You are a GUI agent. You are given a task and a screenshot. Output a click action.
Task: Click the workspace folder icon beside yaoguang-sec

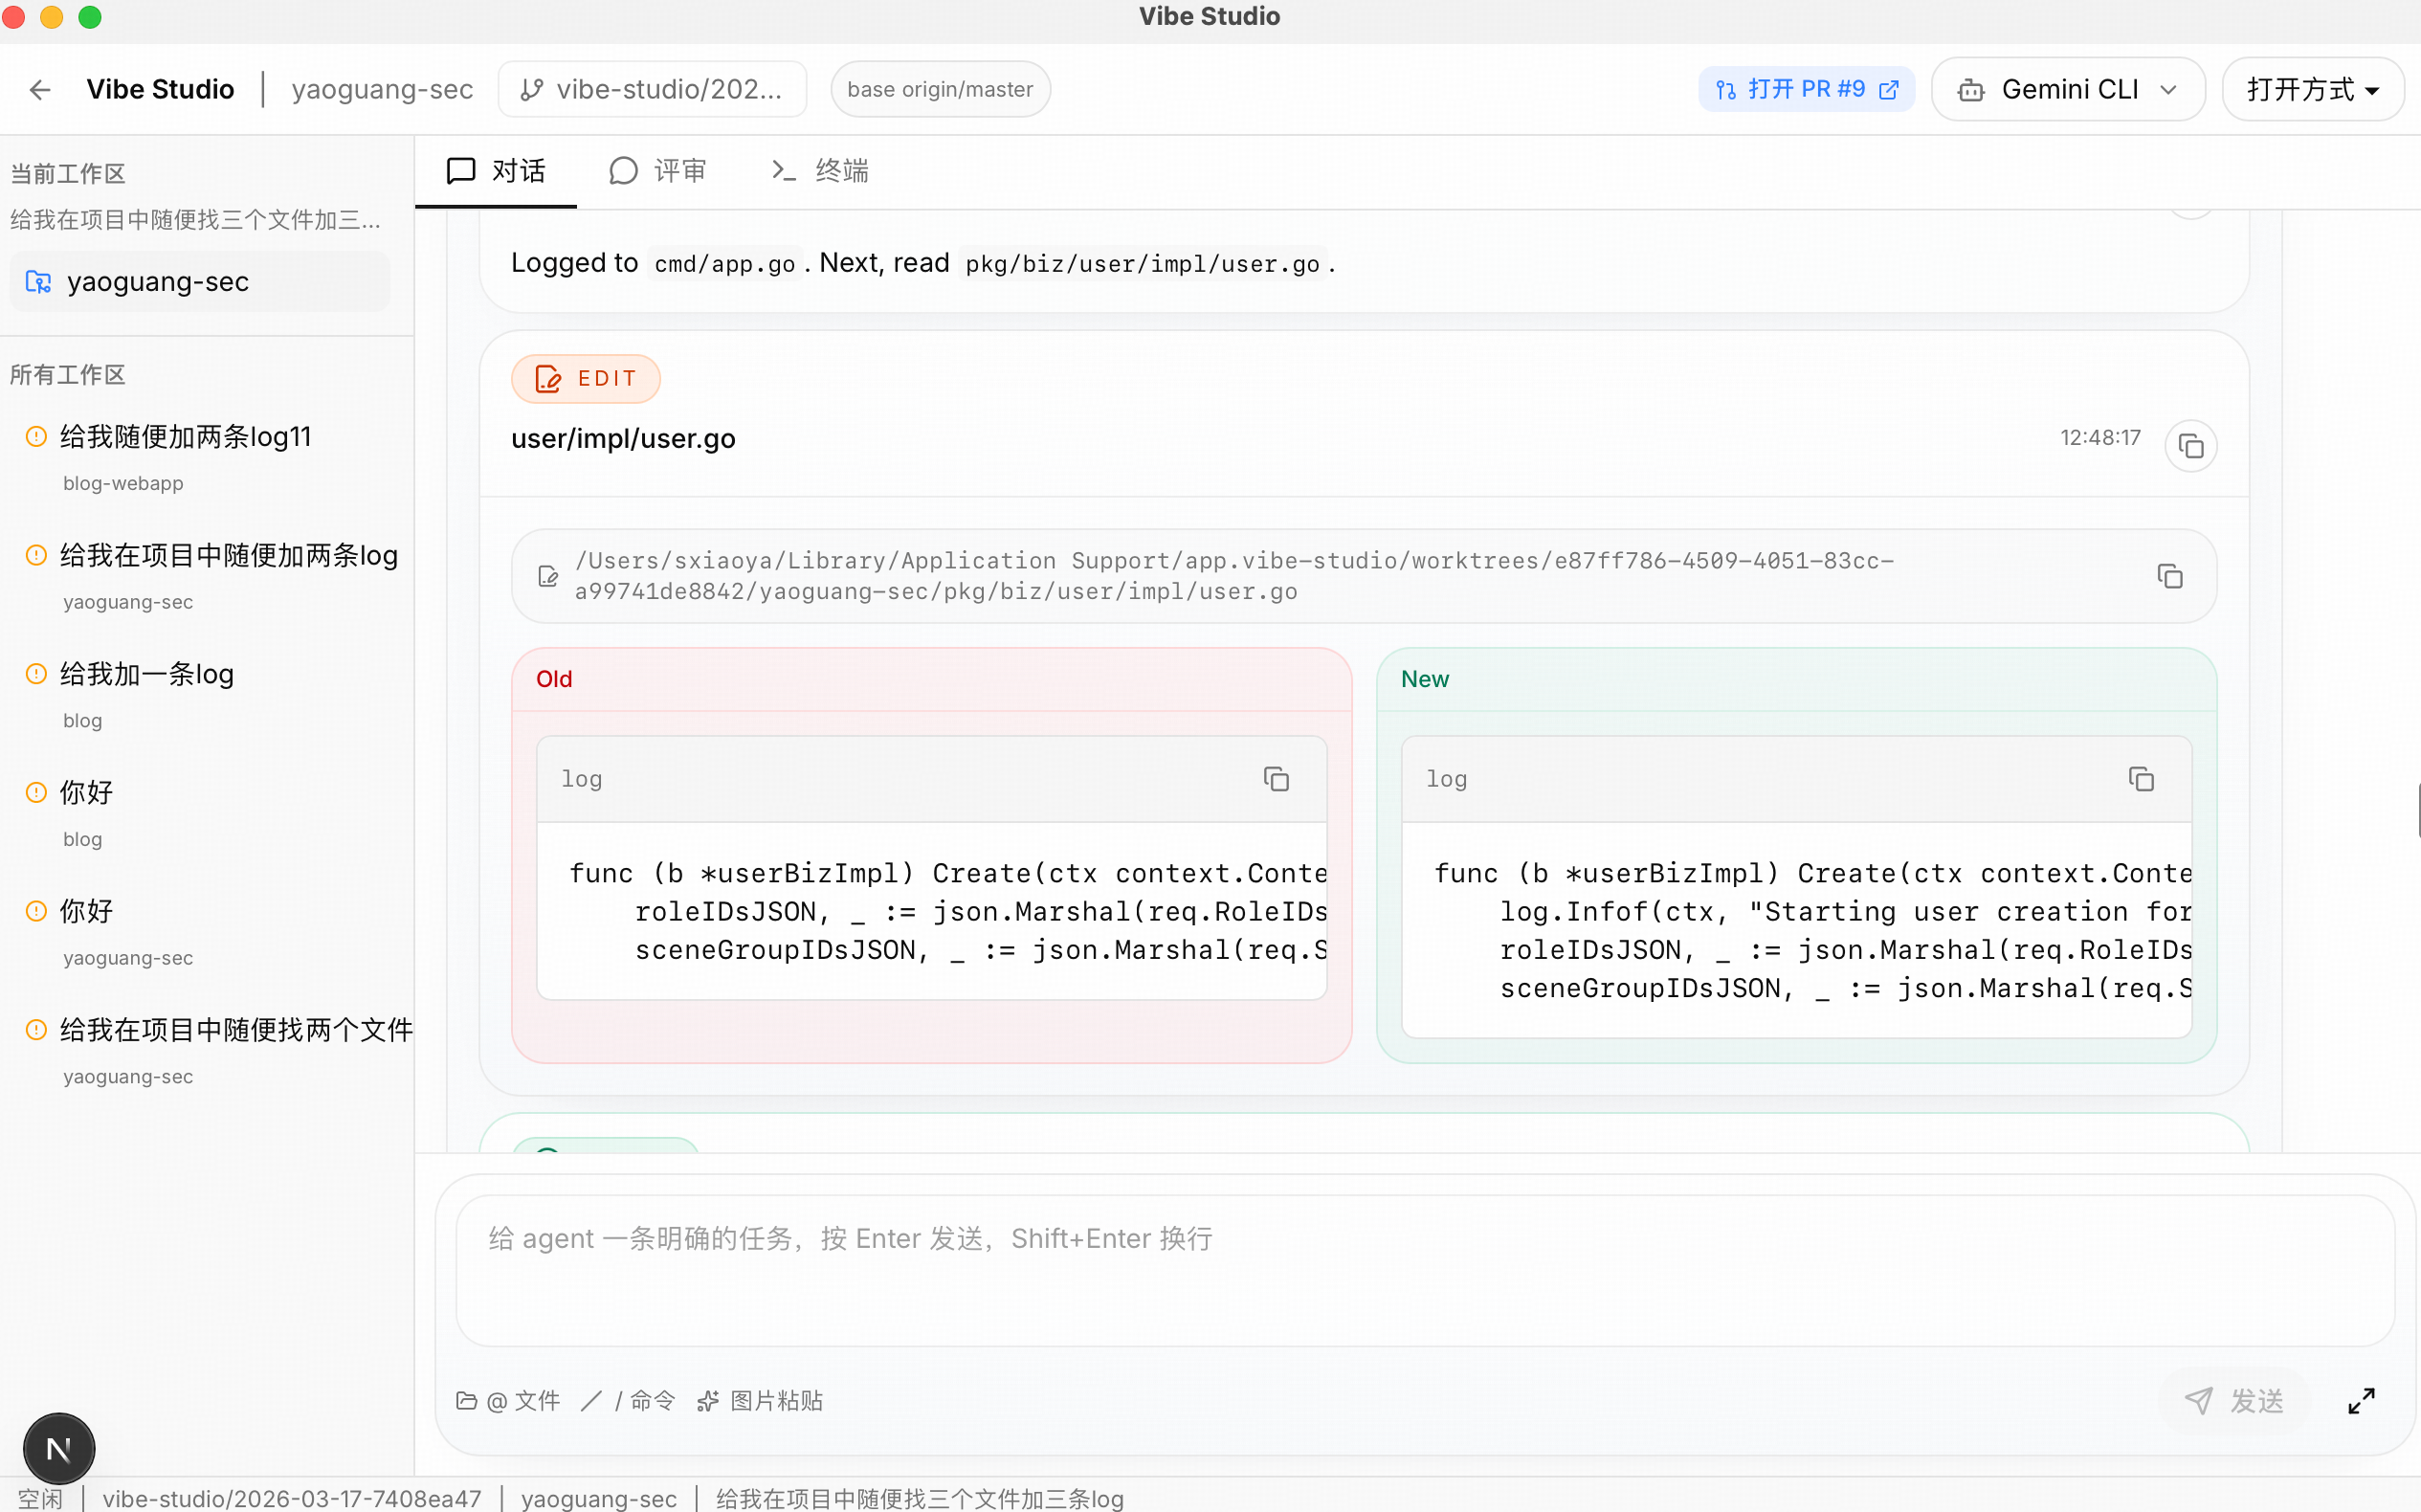(38, 282)
